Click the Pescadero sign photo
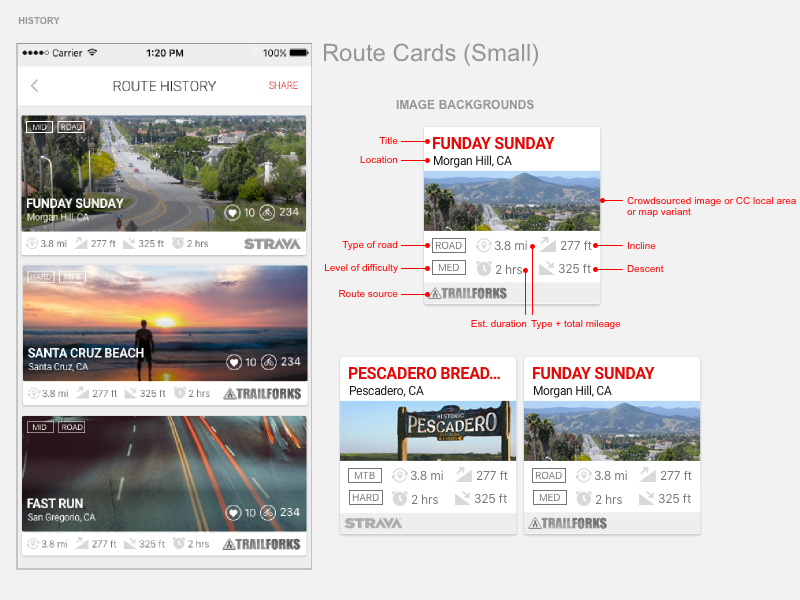This screenshot has width=800, height=600. pyautogui.click(x=428, y=431)
